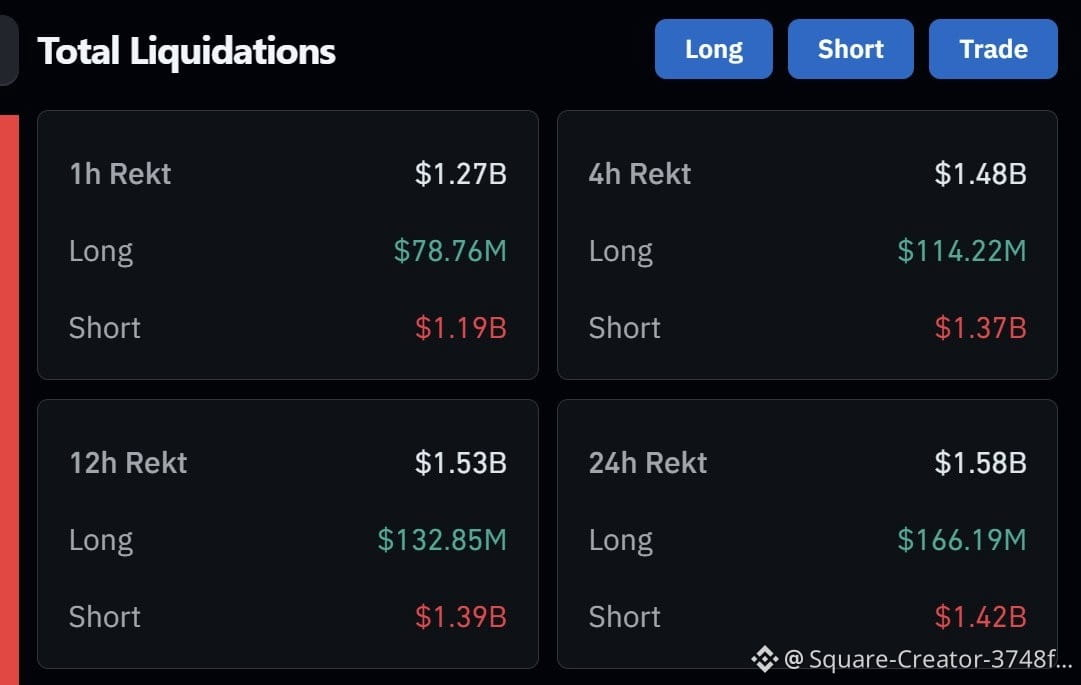Select the 1h Rekt card
This screenshot has height=685, width=1081.
point(288,245)
